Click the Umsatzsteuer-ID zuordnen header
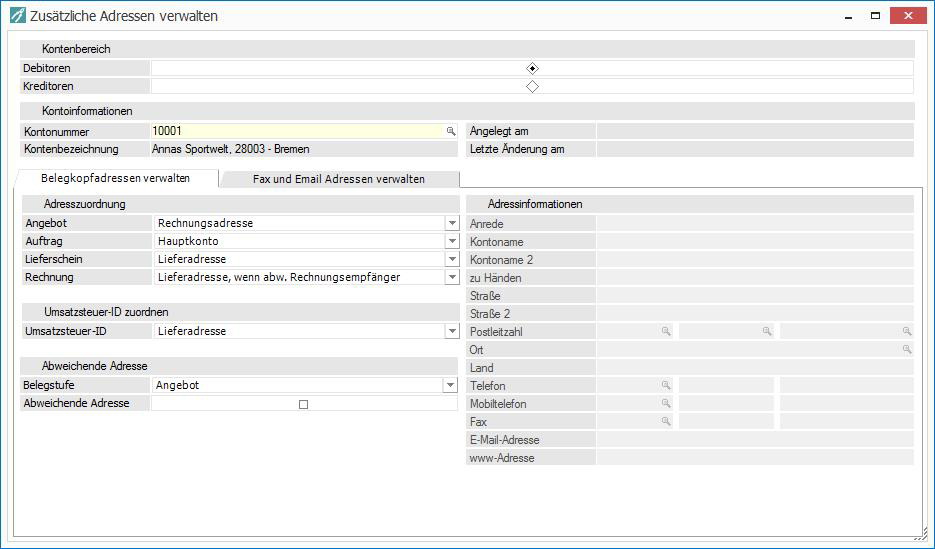Screen dimensions: 935x549 [240, 312]
